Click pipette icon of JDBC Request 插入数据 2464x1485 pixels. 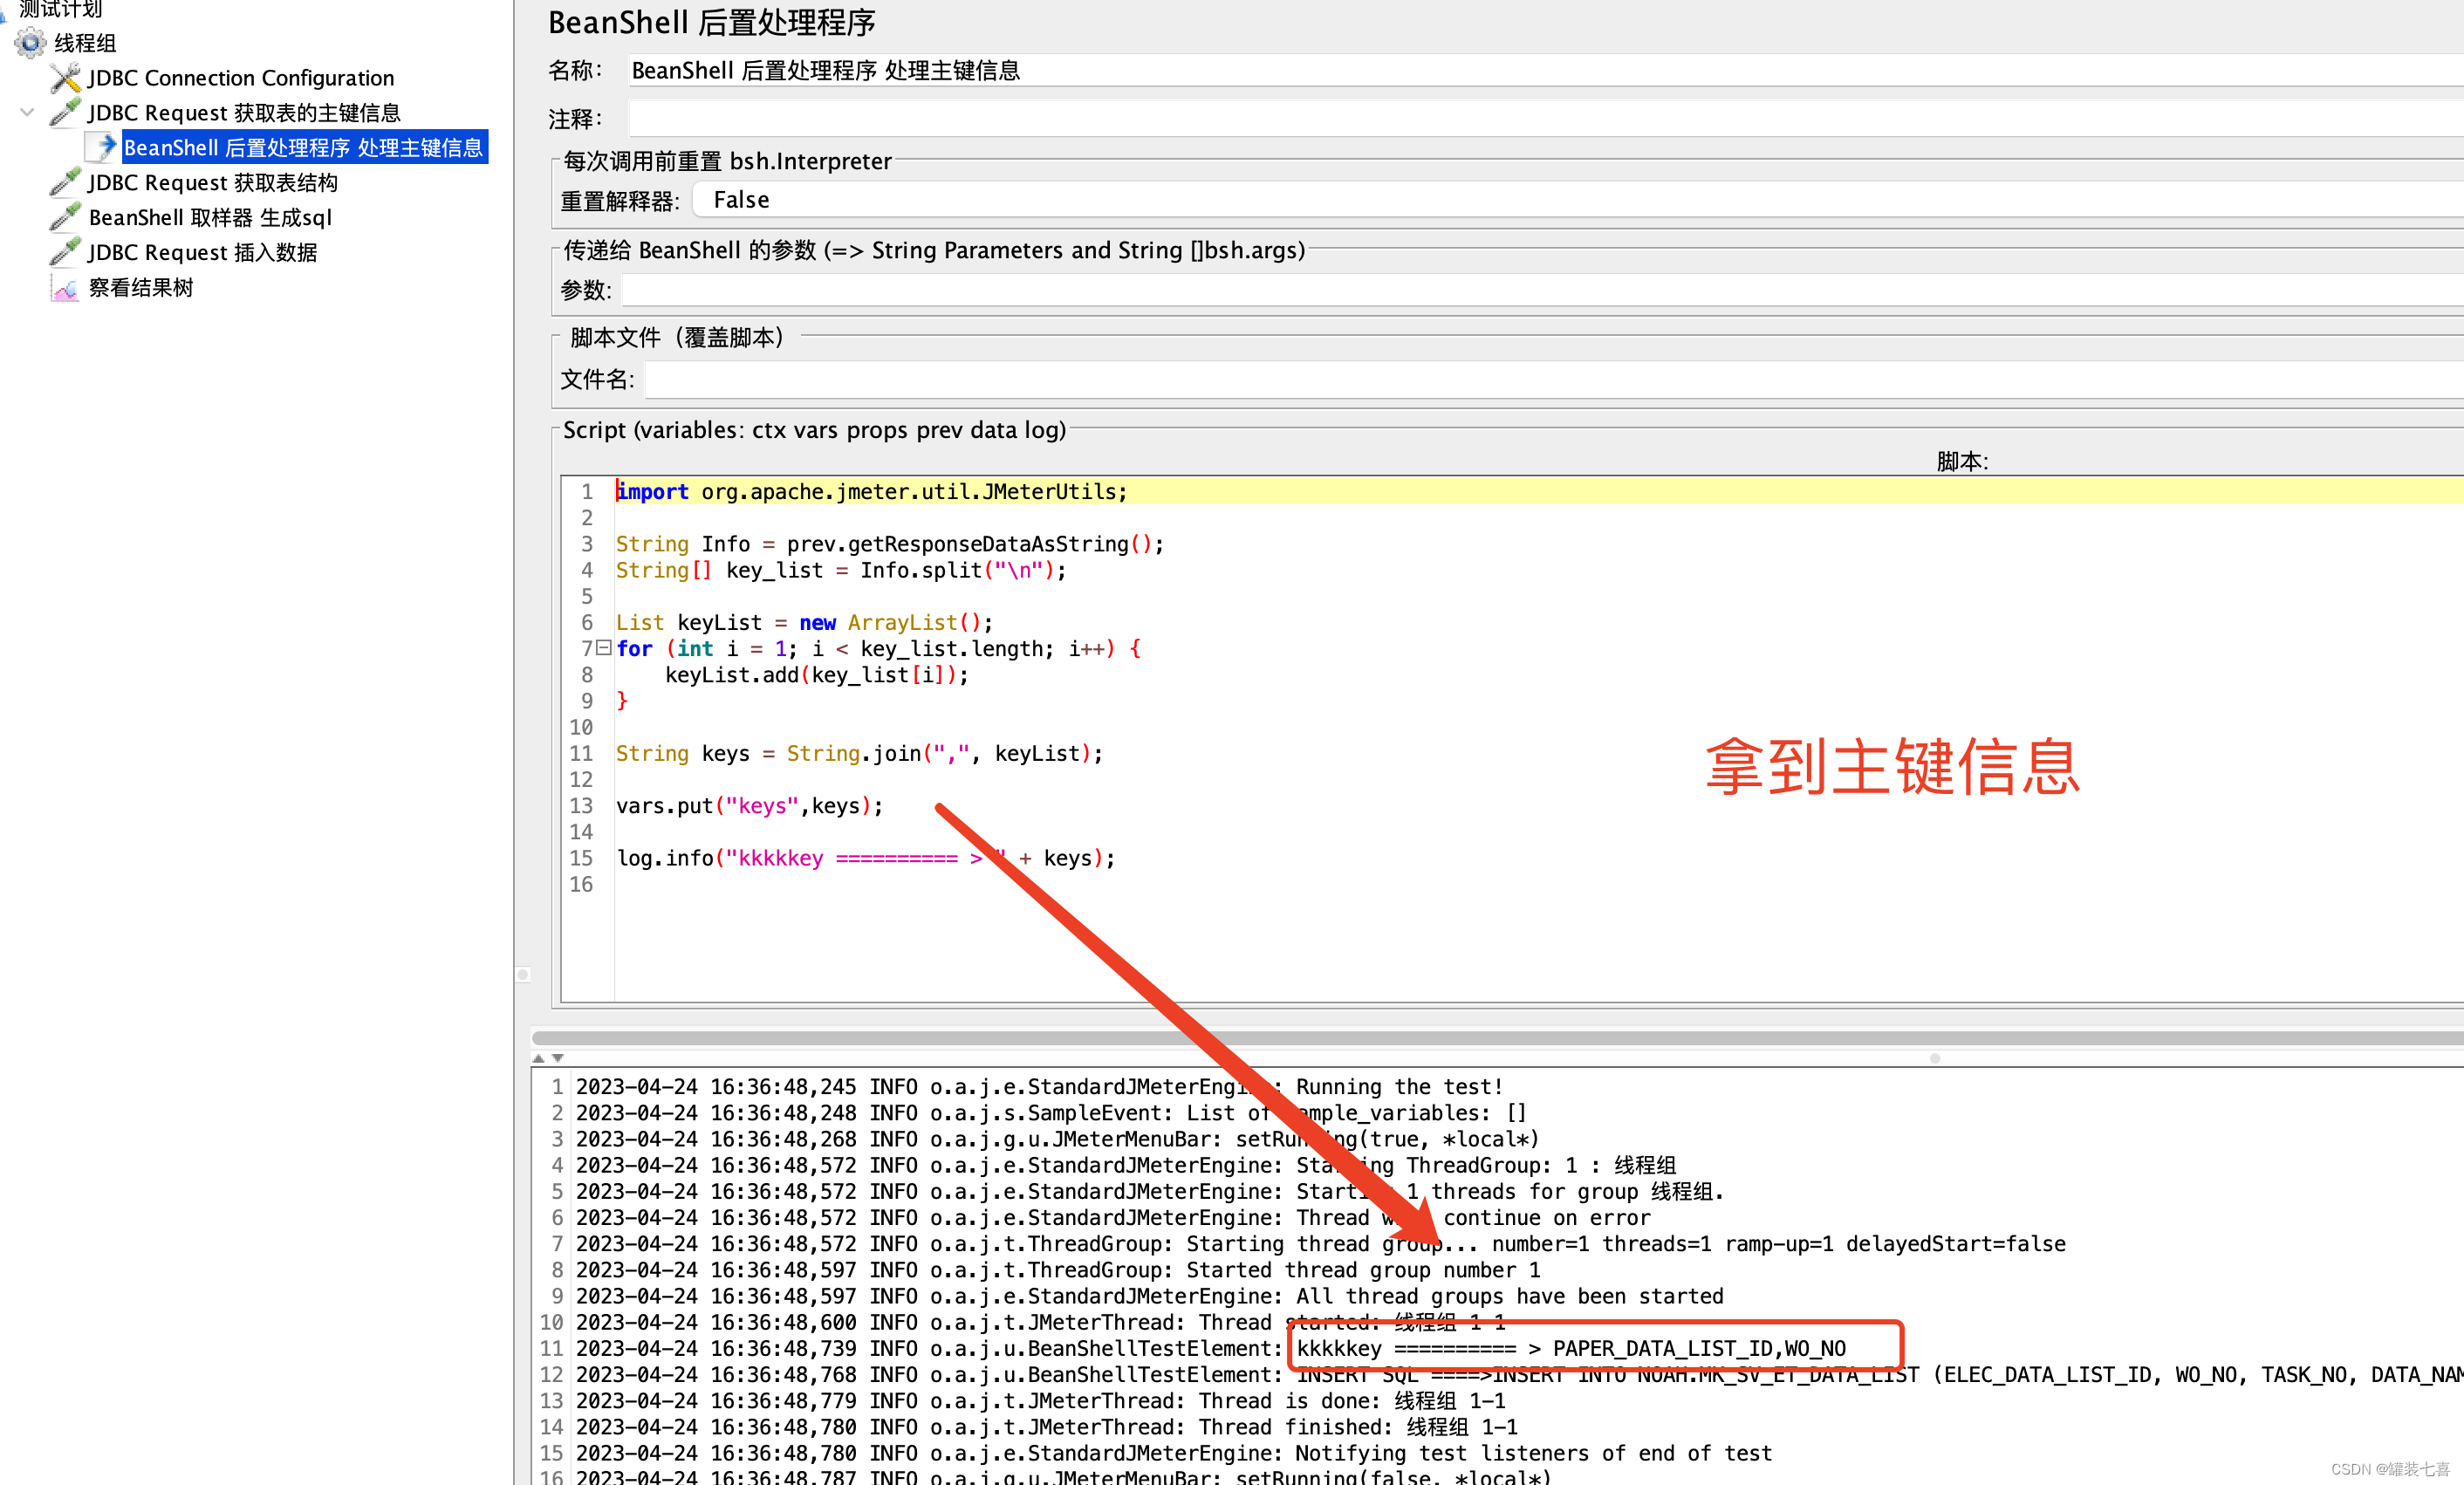65,253
